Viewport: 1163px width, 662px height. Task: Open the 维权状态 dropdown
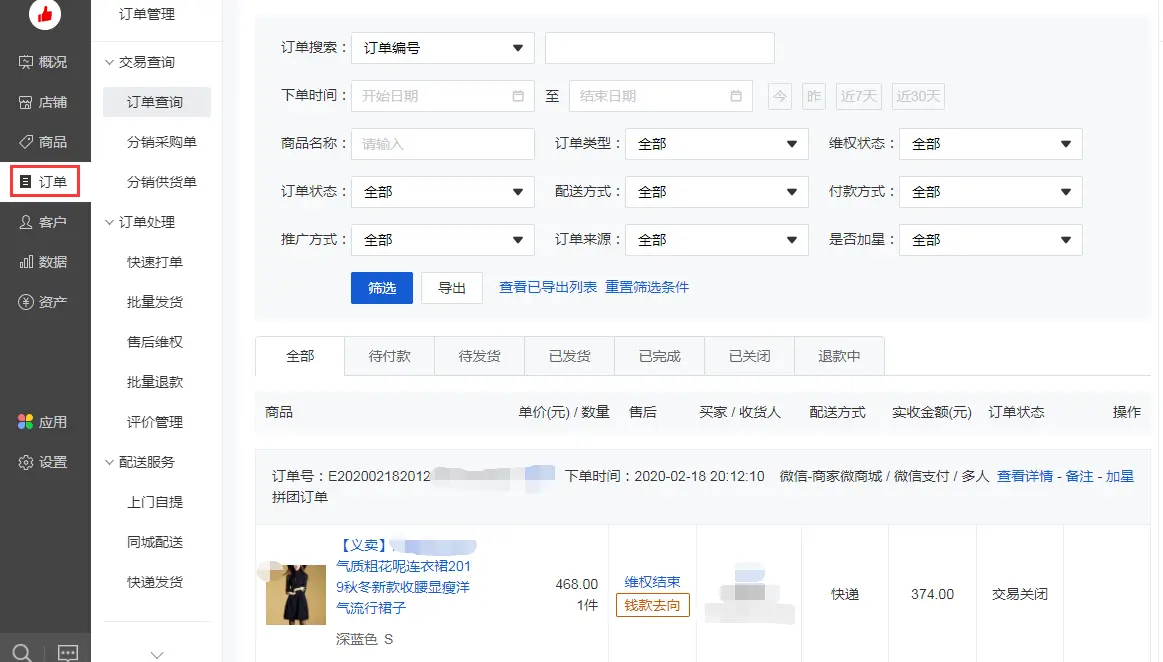990,144
